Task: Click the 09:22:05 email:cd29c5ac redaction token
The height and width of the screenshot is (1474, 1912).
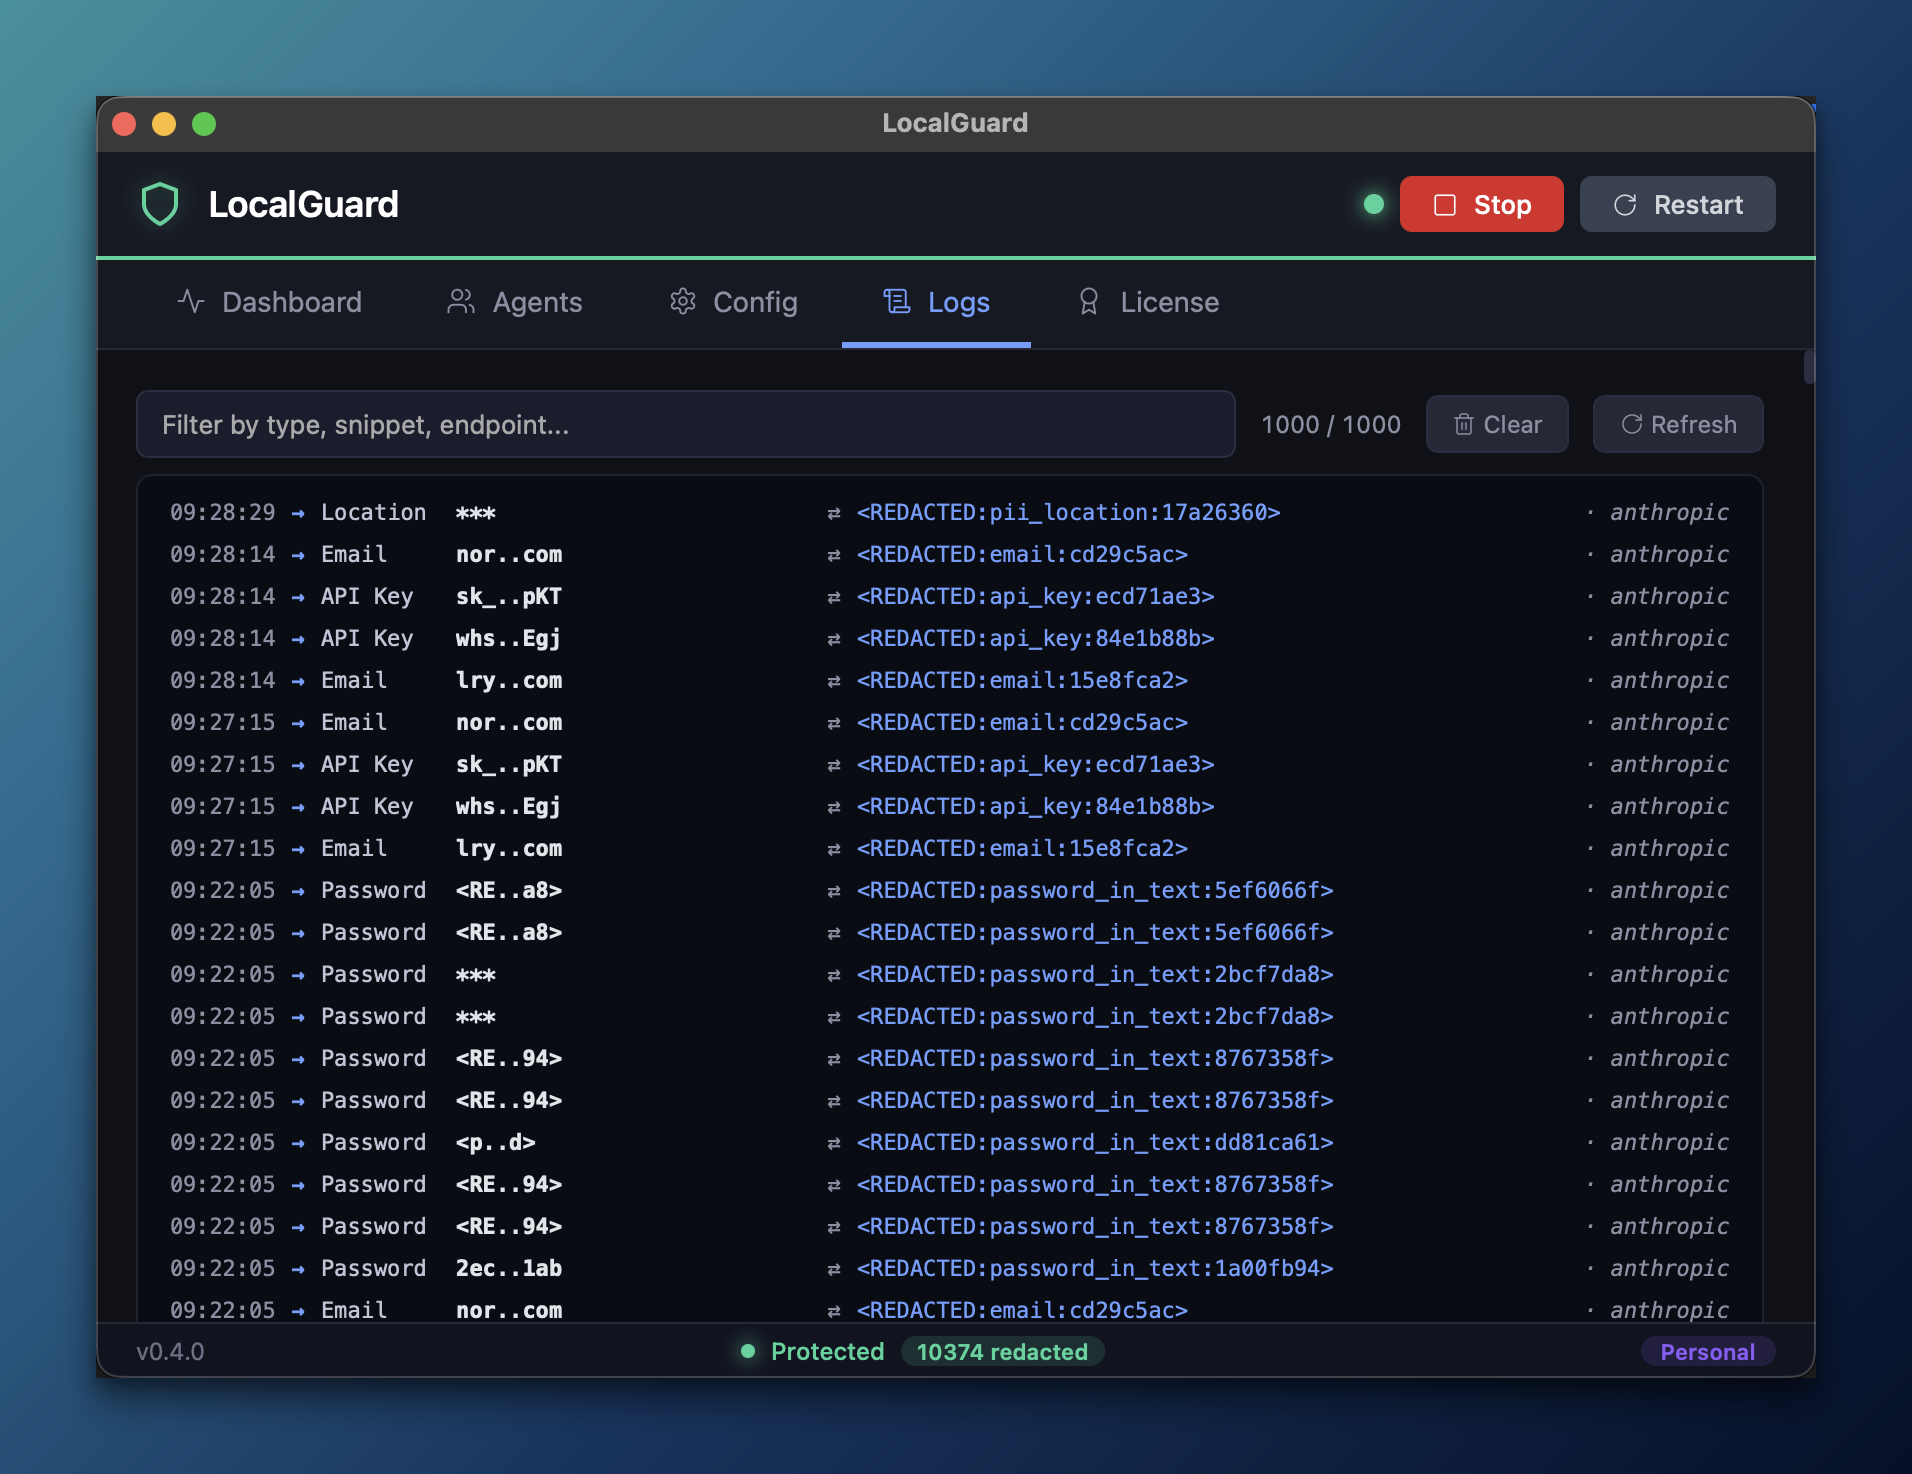Action: click(x=1022, y=1310)
